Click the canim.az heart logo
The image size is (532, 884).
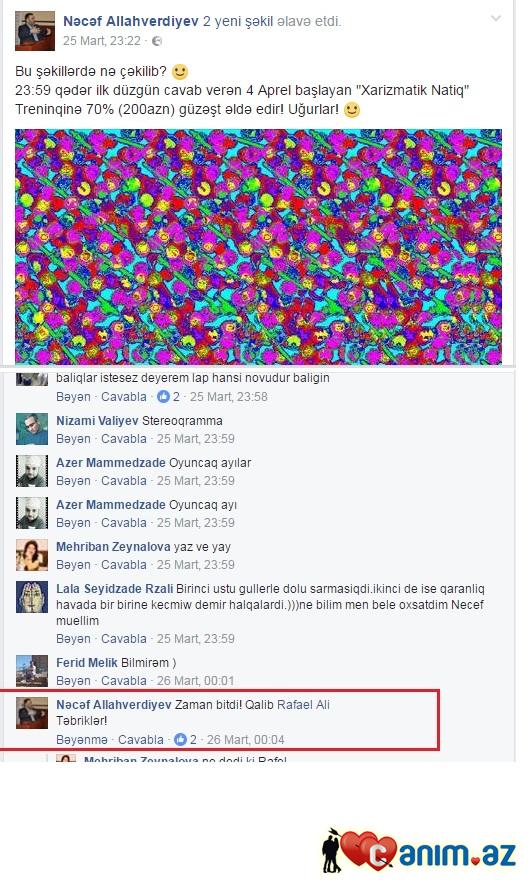[x=419, y=851]
